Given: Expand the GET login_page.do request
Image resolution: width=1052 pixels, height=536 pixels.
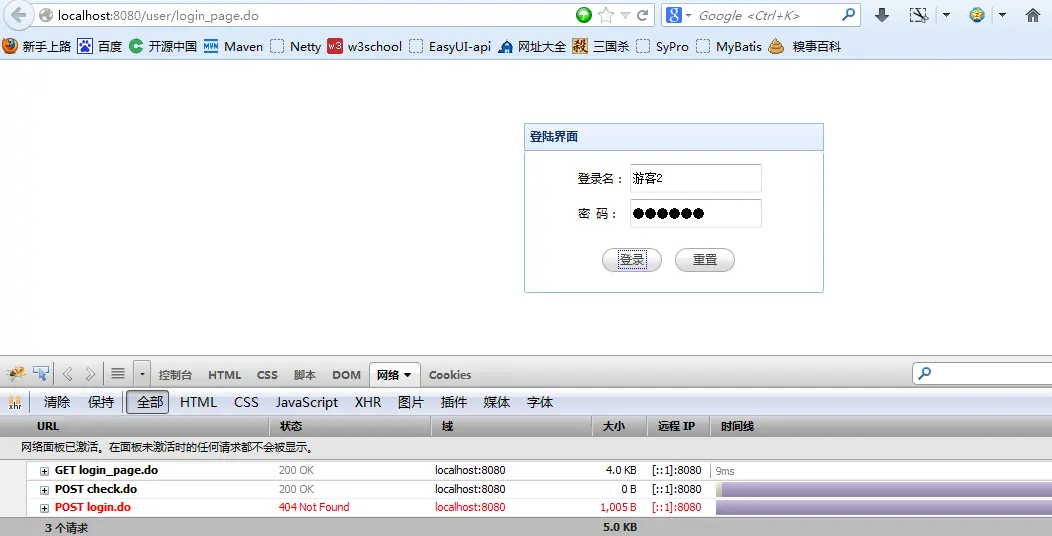Looking at the screenshot, I should click(44, 471).
